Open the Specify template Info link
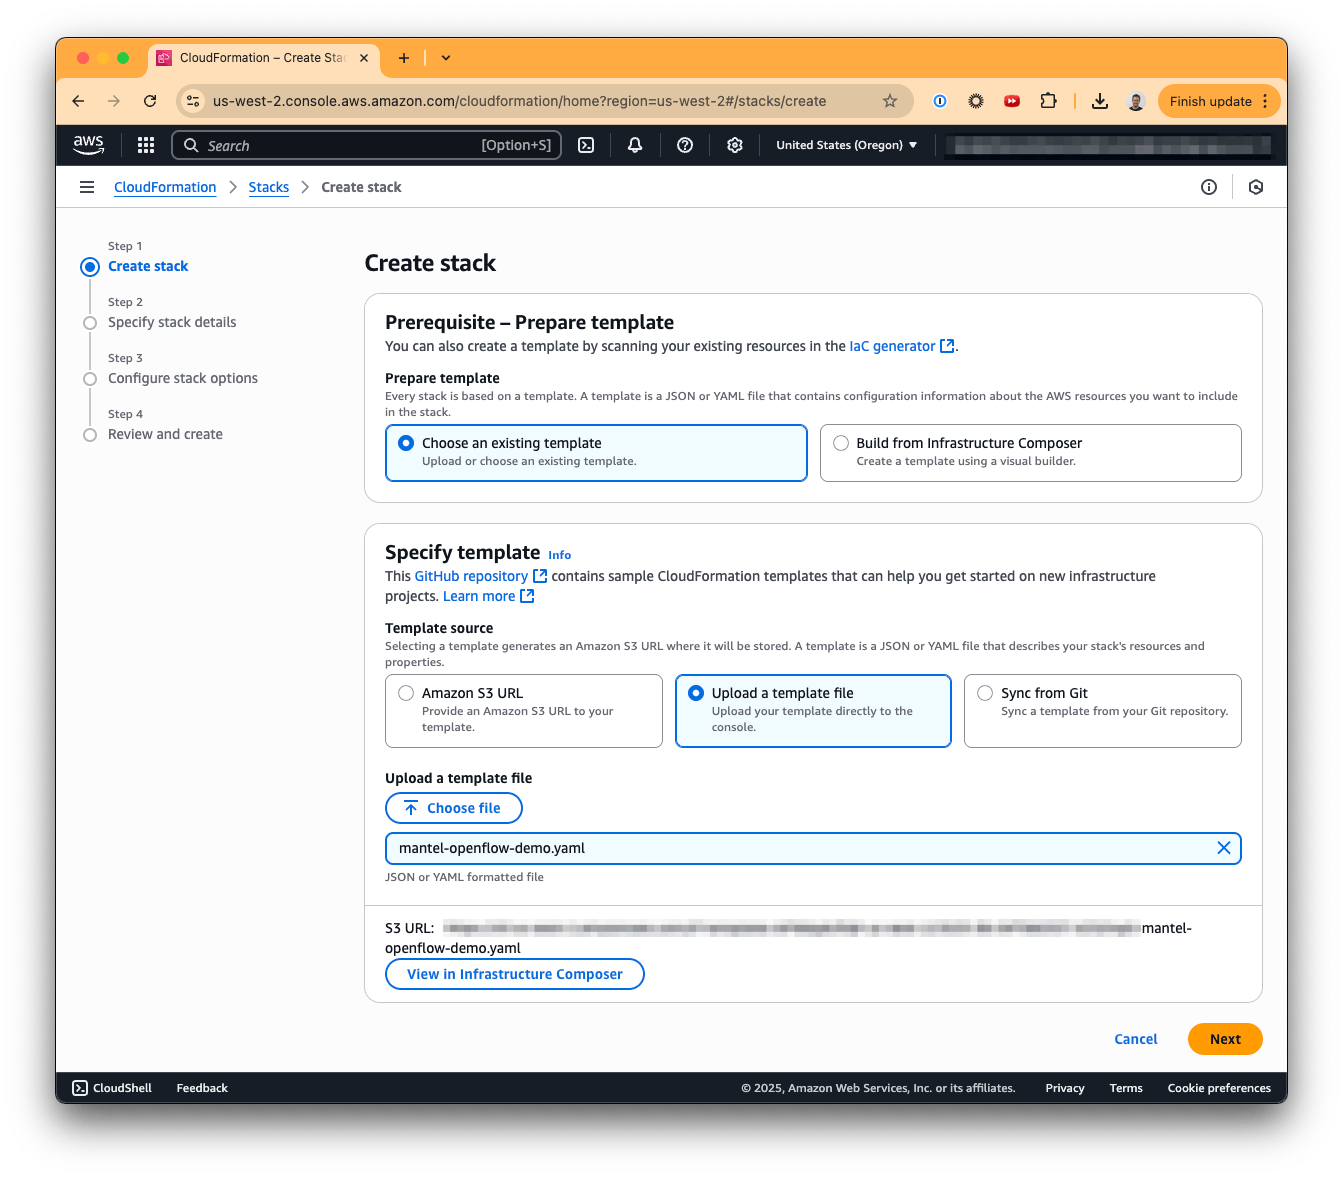This screenshot has width=1343, height=1177. click(x=560, y=555)
